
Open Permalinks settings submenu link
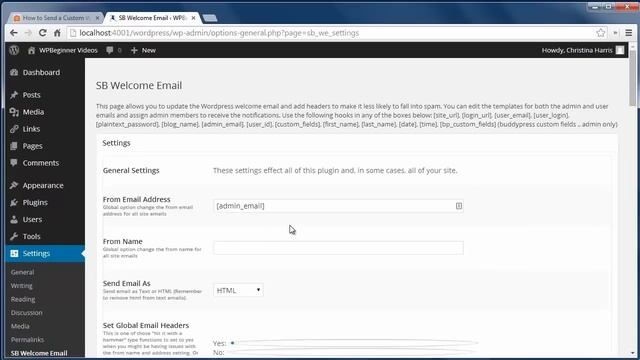tap(27, 340)
